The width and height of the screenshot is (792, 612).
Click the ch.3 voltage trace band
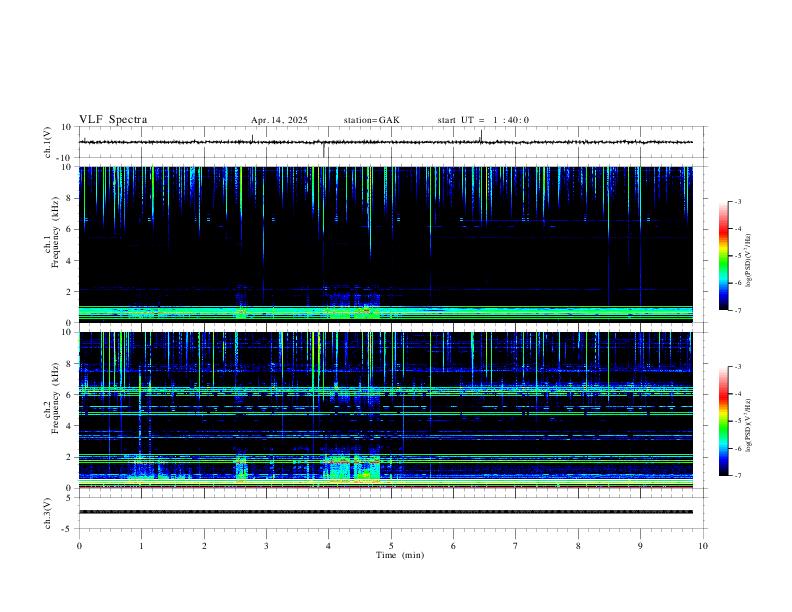coord(386,512)
